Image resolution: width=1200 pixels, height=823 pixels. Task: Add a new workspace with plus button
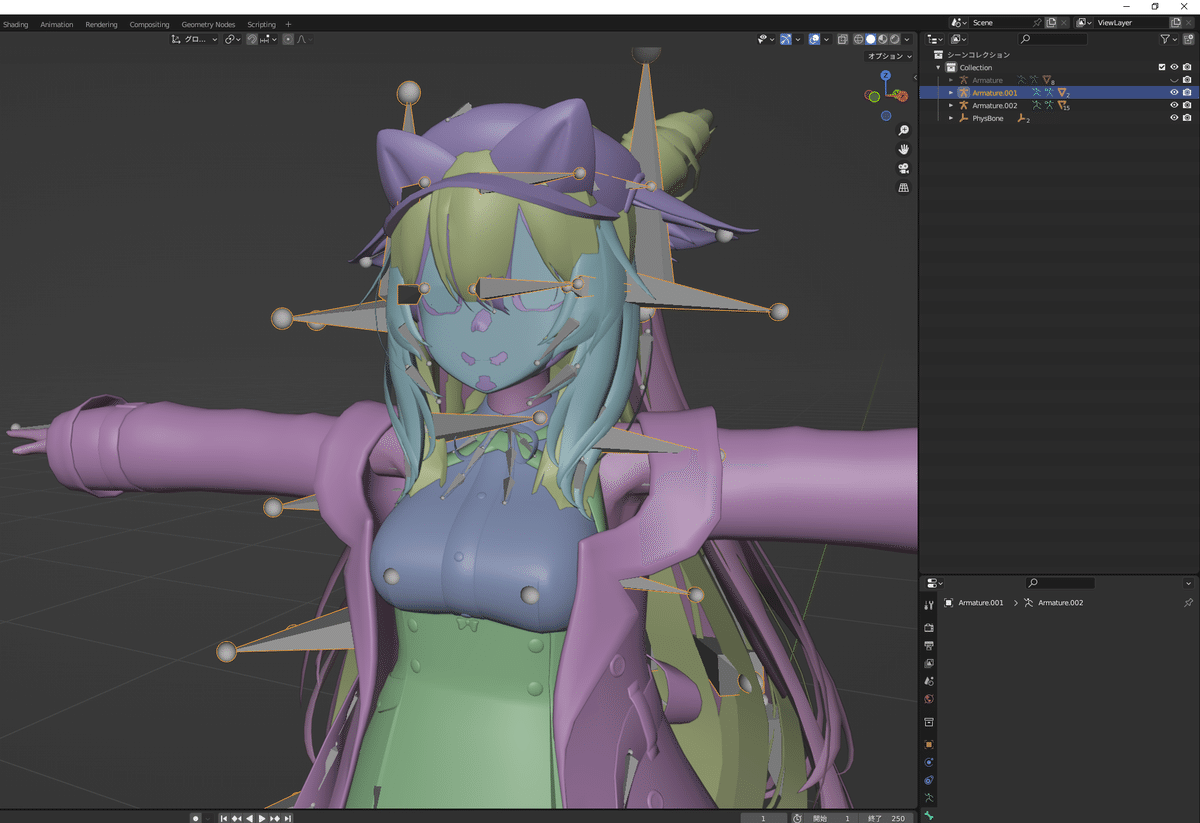289,24
